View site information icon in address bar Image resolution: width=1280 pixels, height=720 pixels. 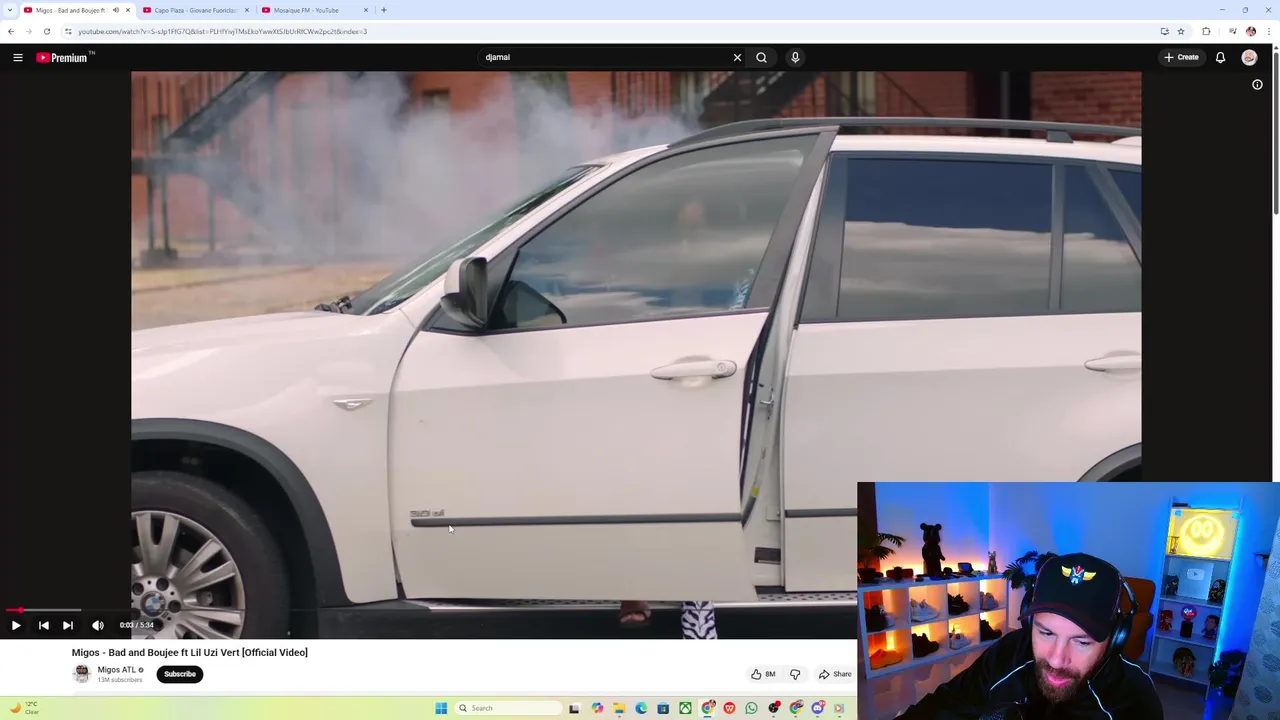68,31
